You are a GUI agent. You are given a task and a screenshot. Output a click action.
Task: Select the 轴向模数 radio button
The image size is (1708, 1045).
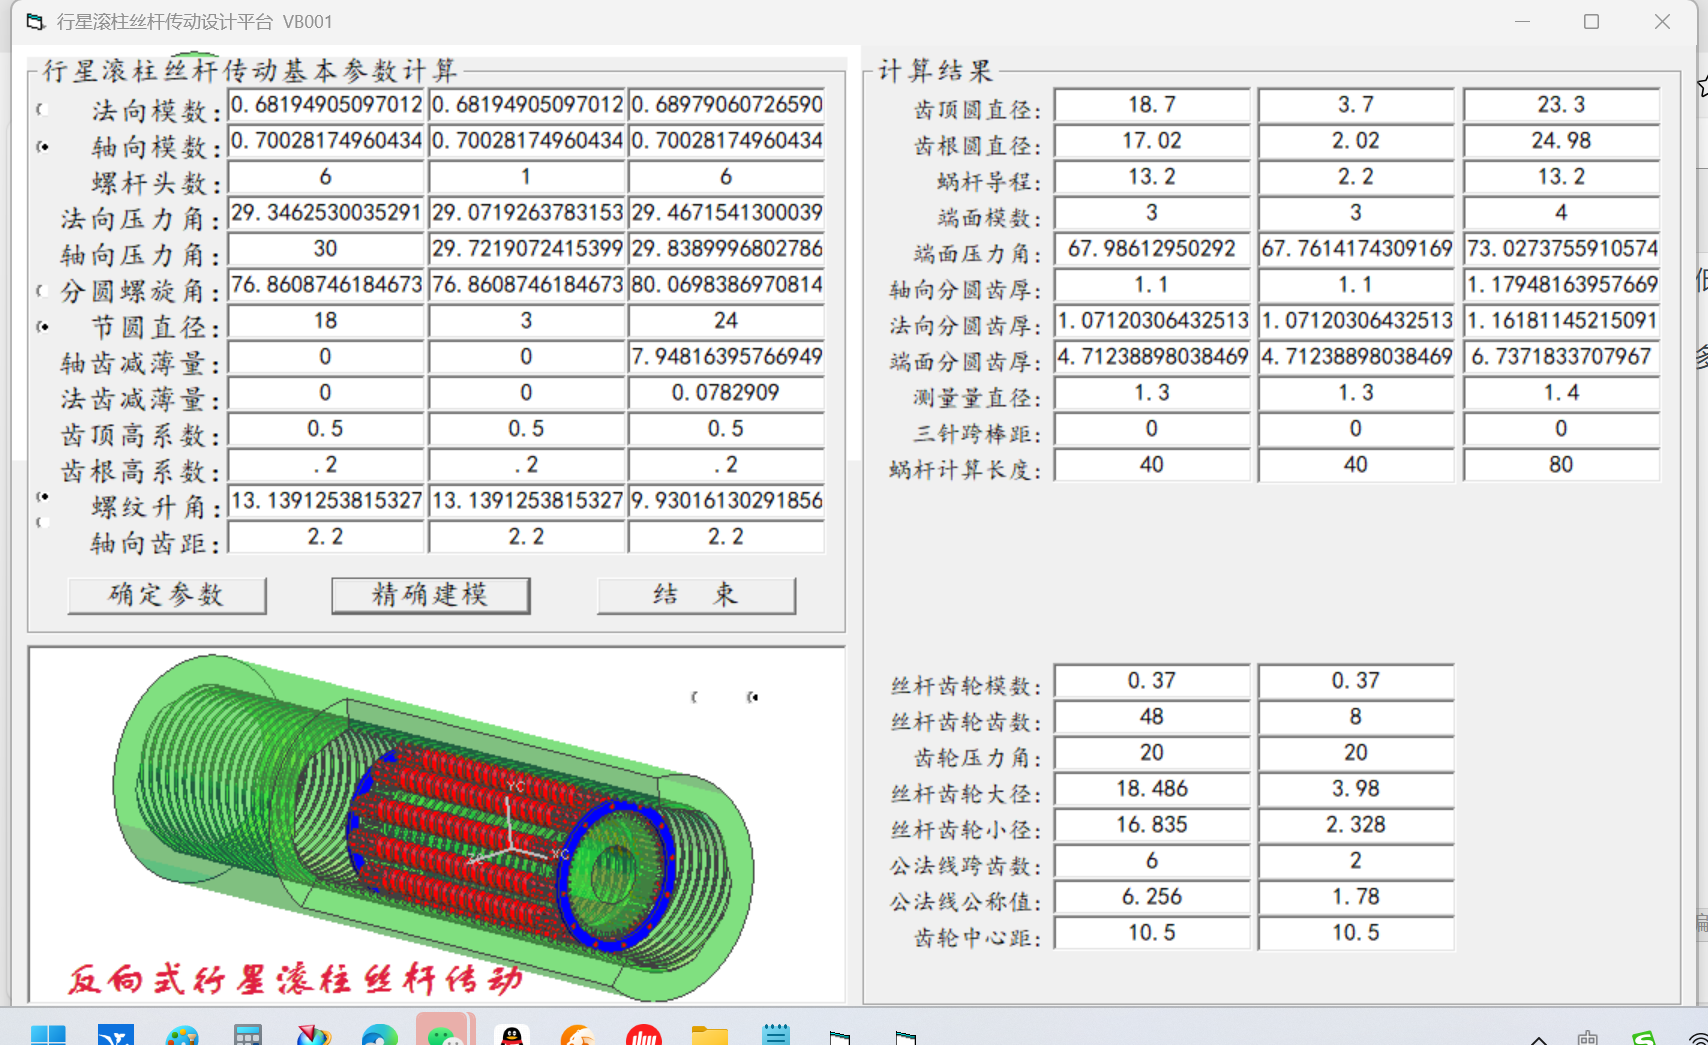click(x=42, y=146)
